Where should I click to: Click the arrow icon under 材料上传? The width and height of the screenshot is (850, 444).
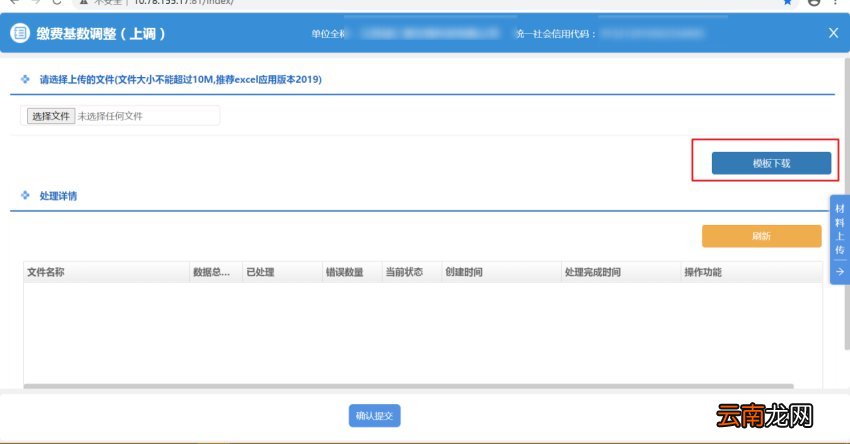(840, 272)
